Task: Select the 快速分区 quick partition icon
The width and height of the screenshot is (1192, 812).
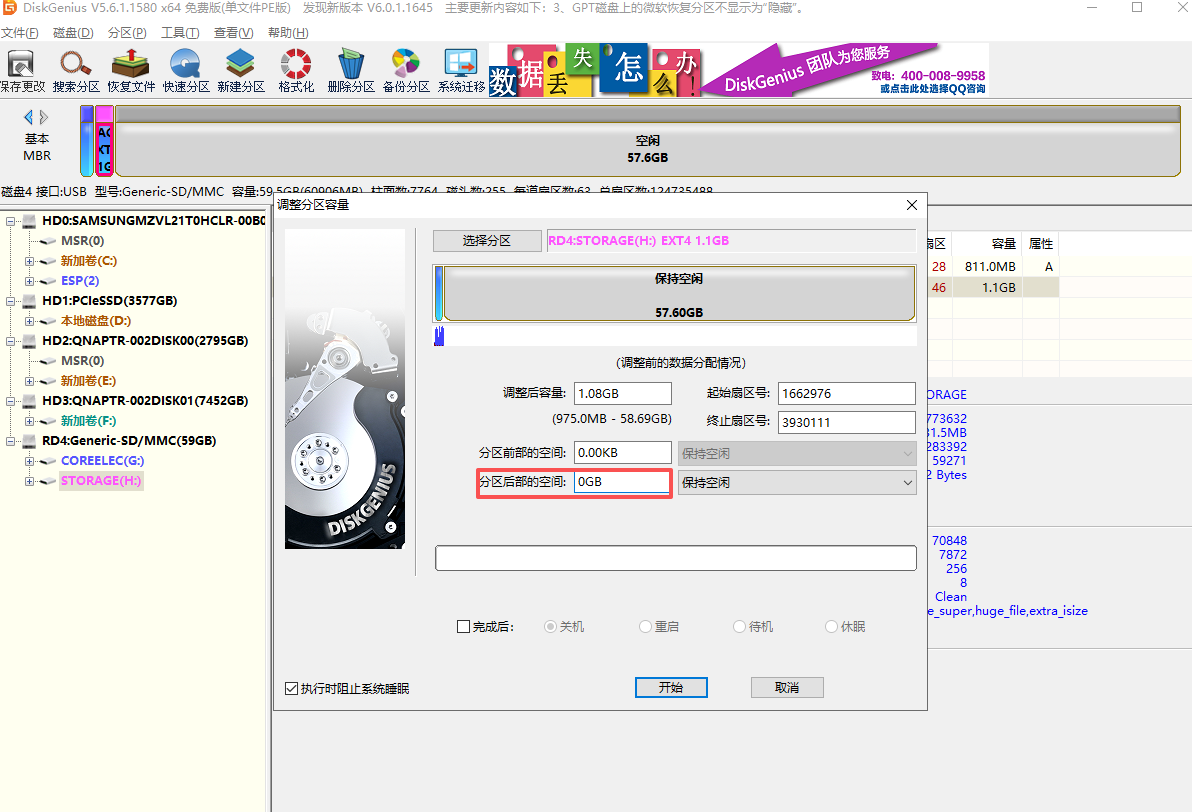Action: click(x=186, y=70)
